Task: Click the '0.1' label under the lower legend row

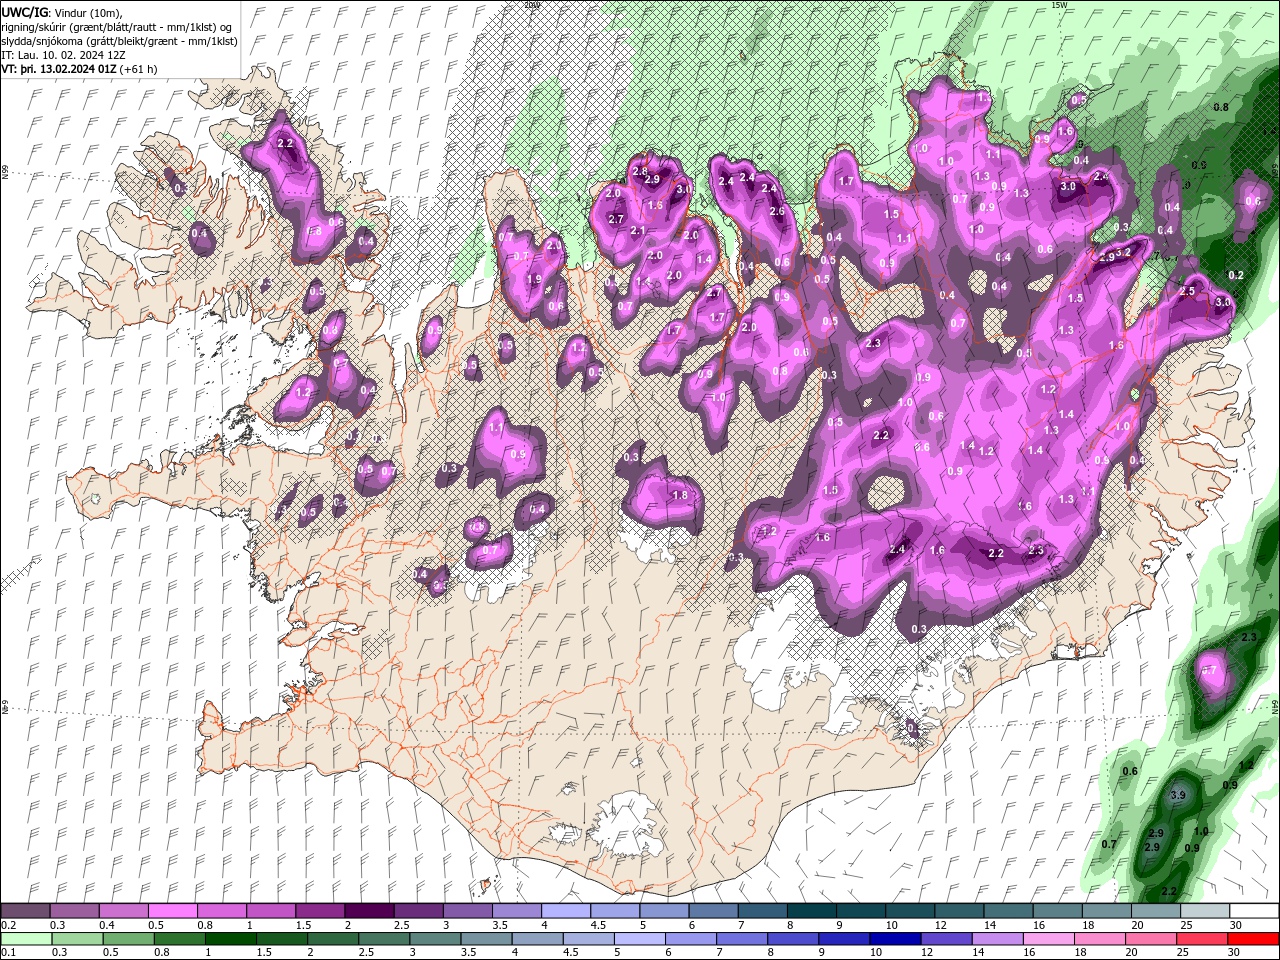Action: (8, 953)
